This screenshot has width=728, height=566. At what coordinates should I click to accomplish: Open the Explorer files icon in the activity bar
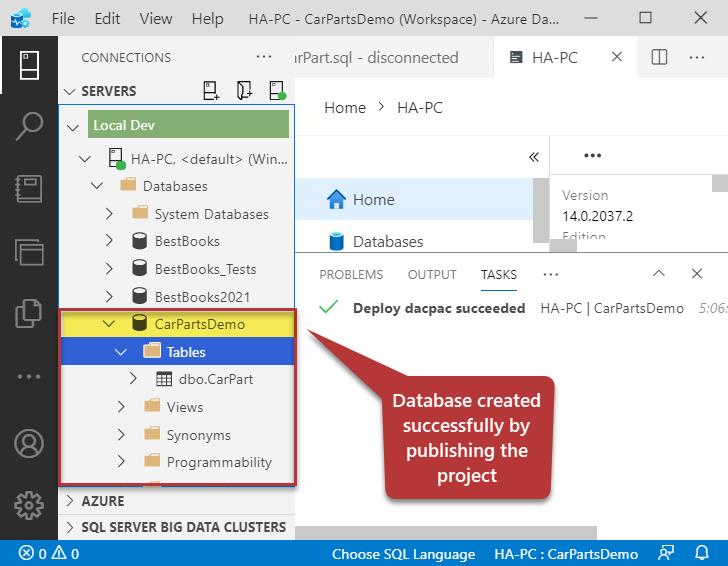[29, 313]
